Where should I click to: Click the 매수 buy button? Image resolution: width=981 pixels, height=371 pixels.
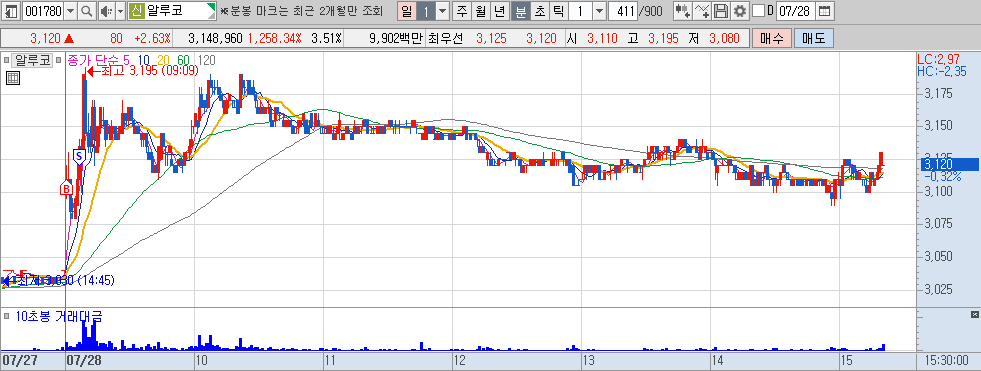771,38
